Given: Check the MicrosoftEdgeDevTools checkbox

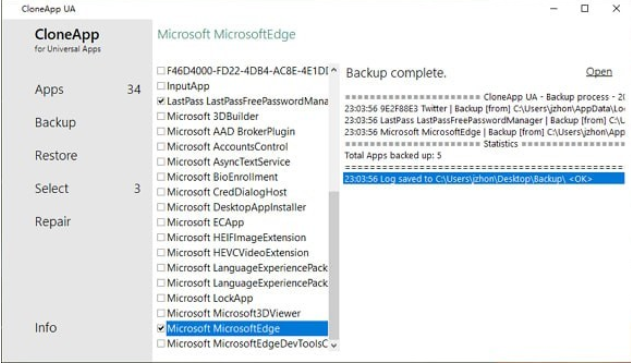Looking at the screenshot, I should (x=161, y=343).
